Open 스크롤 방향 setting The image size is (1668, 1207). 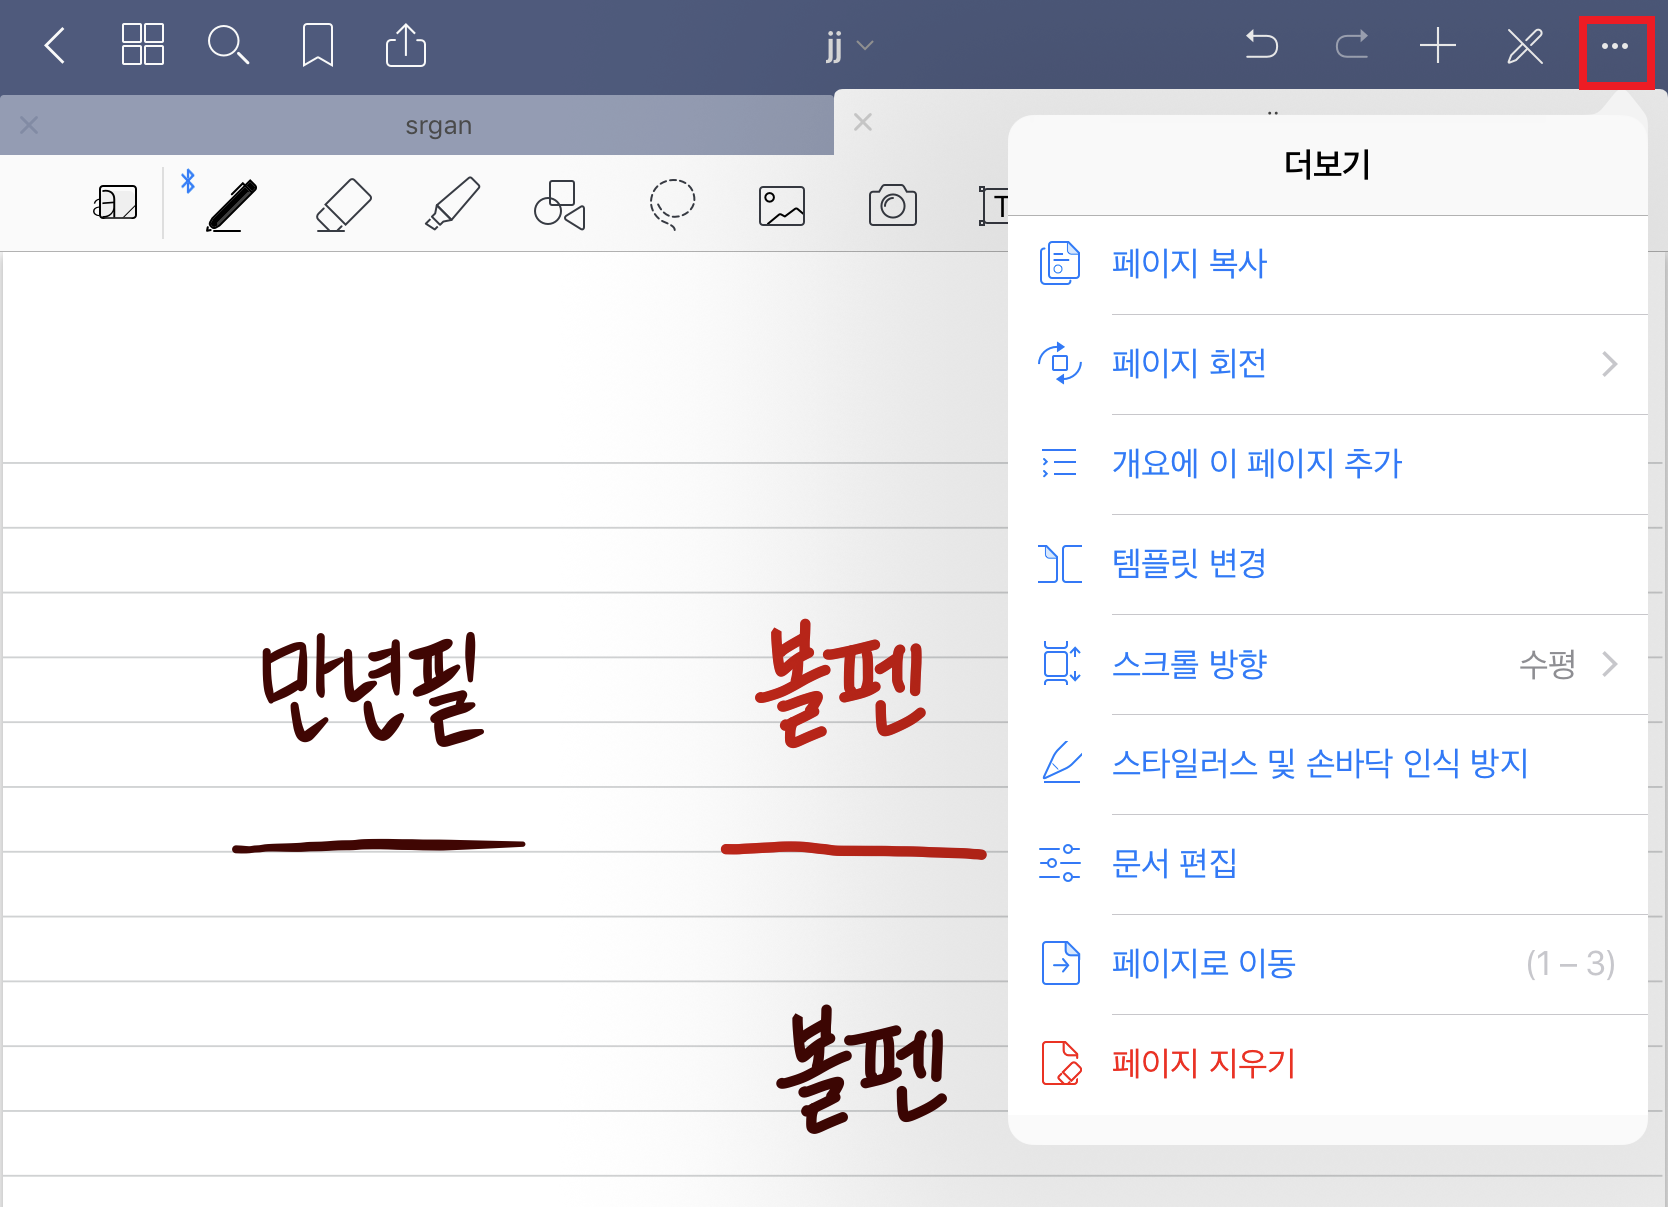(1328, 664)
